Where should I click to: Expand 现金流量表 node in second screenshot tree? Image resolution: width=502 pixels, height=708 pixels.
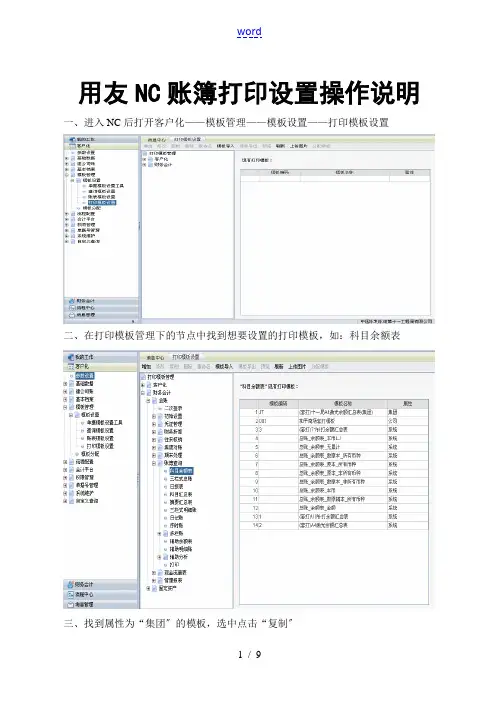click(x=154, y=573)
